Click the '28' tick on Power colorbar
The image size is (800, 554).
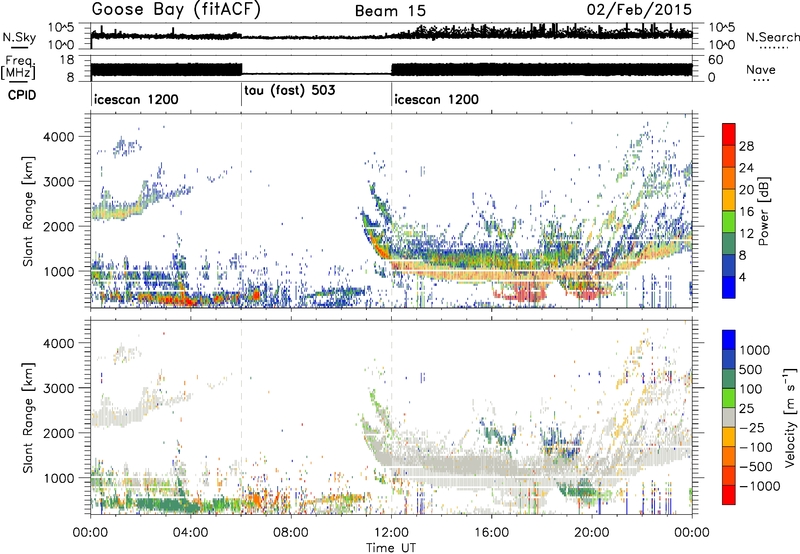pyautogui.click(x=746, y=146)
